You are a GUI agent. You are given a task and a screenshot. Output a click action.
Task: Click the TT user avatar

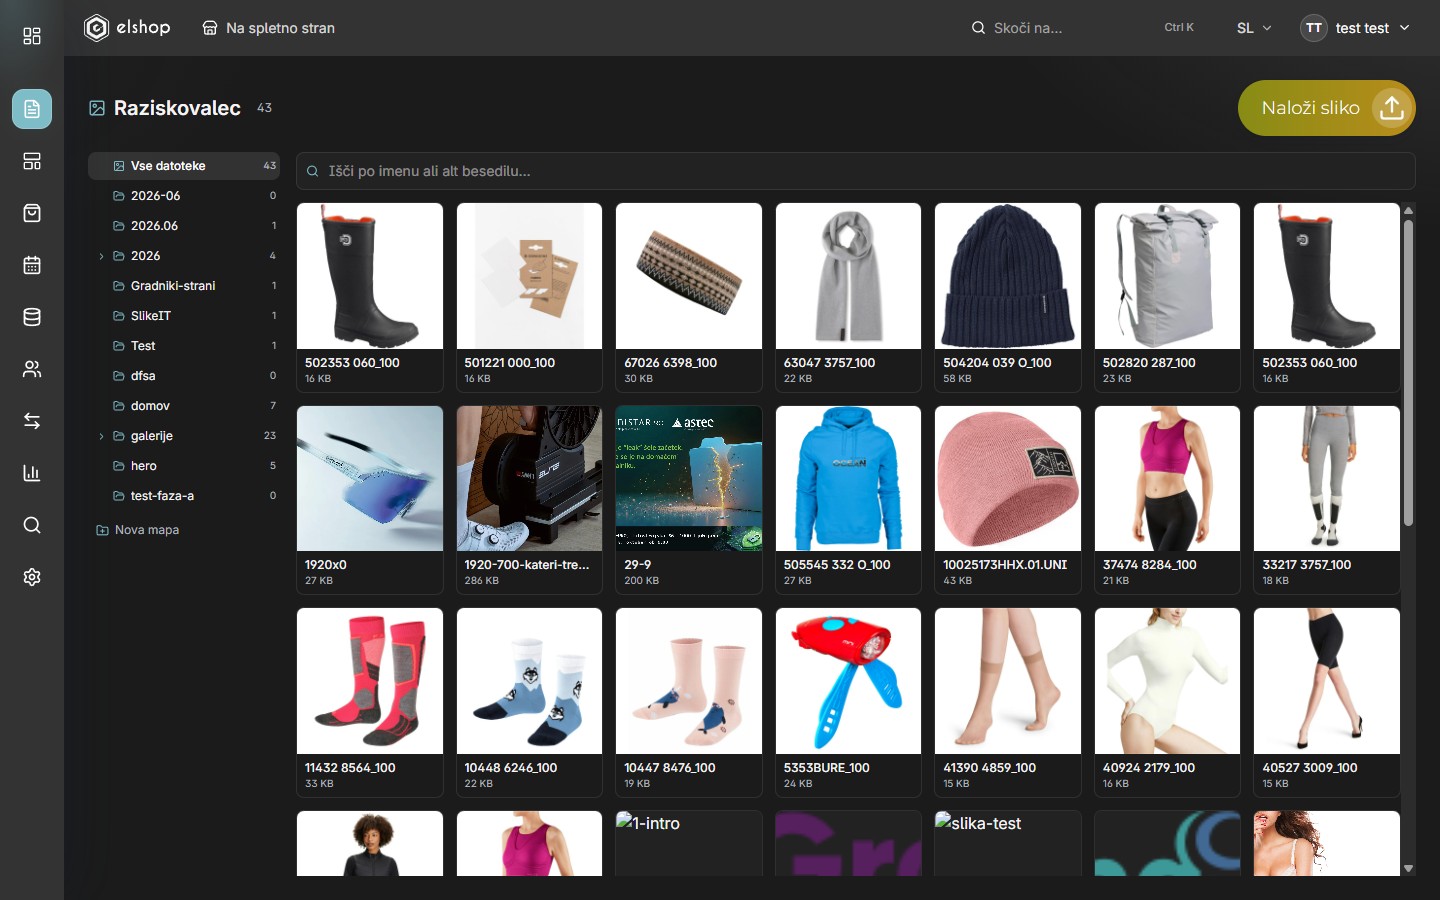[x=1314, y=28]
